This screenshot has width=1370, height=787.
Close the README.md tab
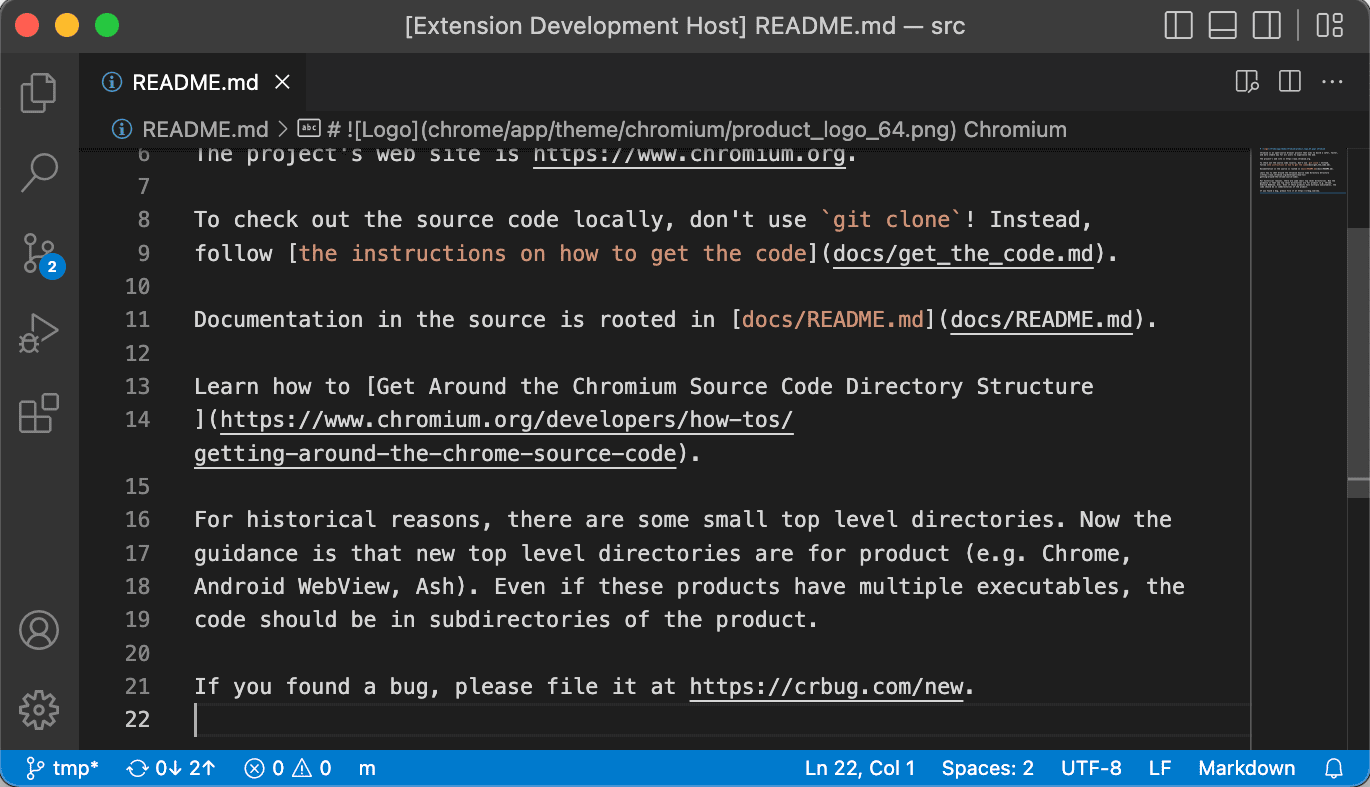[x=283, y=82]
